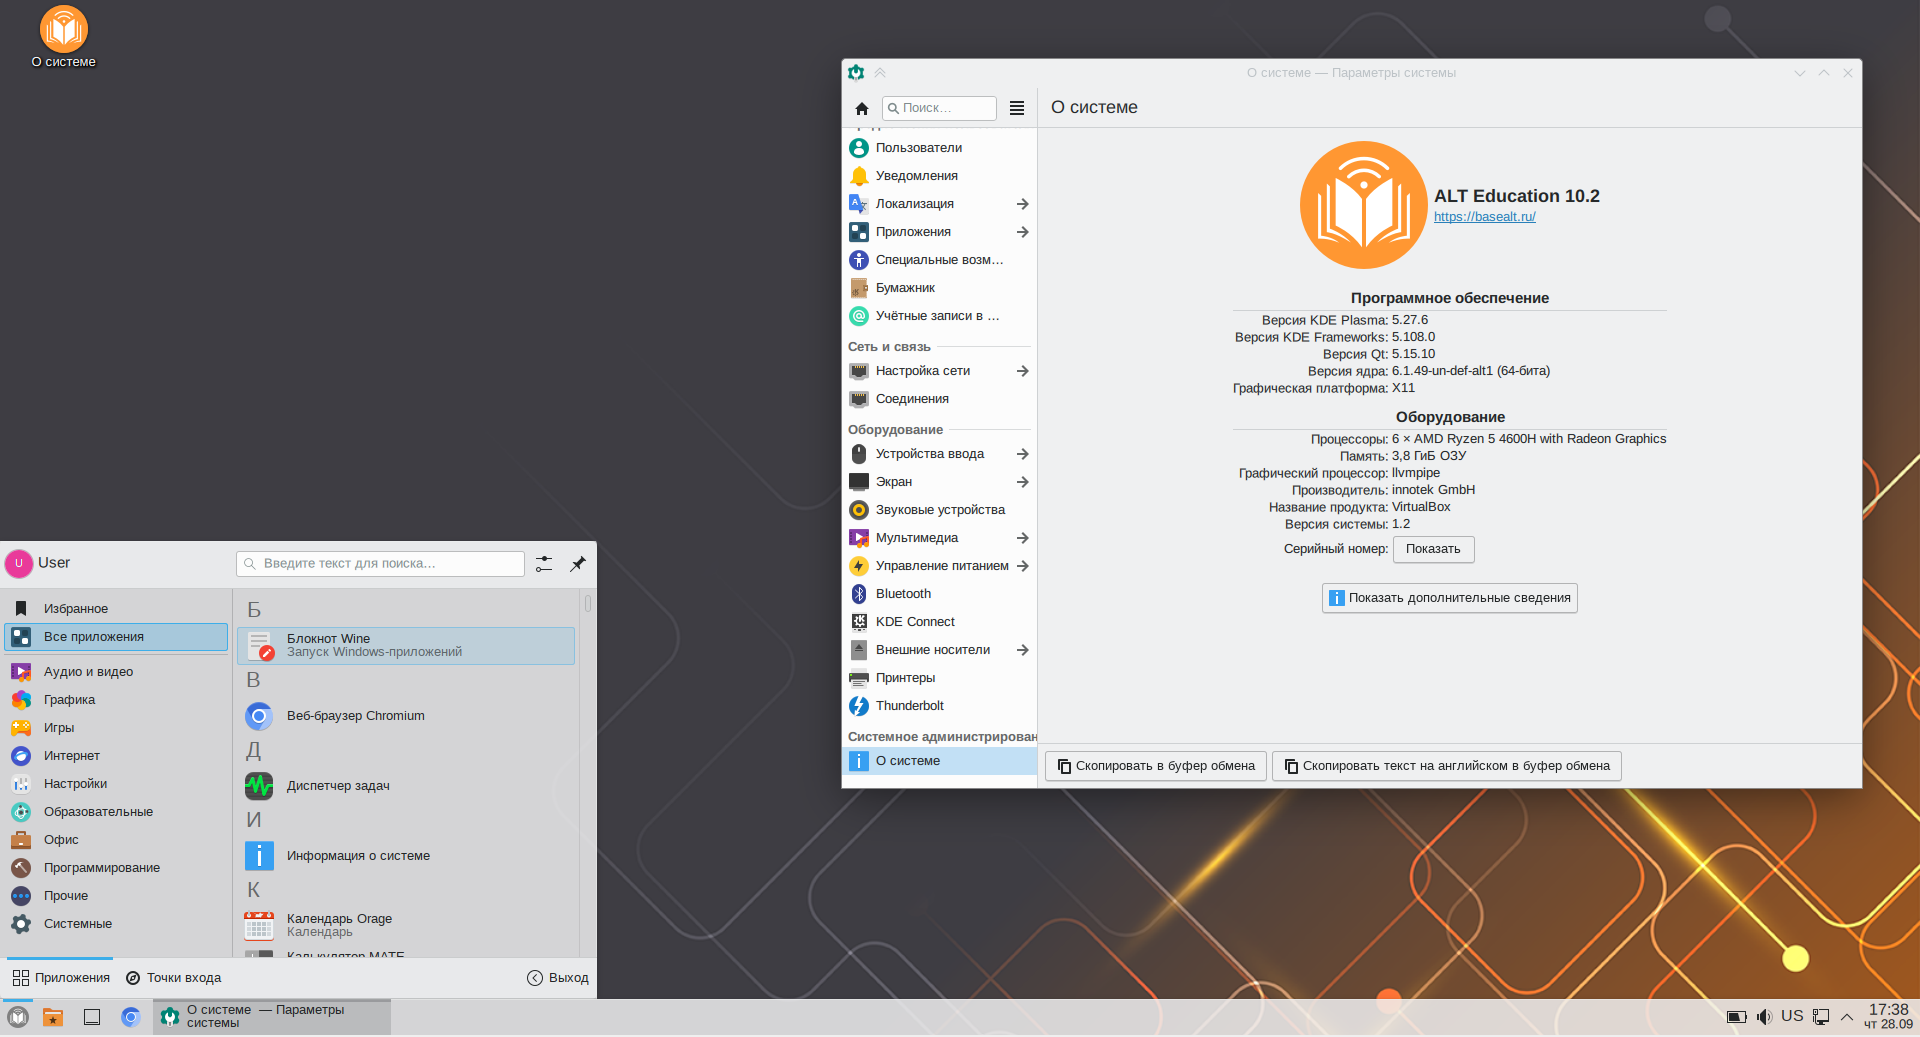Screen dimensions: 1920x1037
Task: Open the file manager from taskbar
Action: click(x=53, y=1017)
